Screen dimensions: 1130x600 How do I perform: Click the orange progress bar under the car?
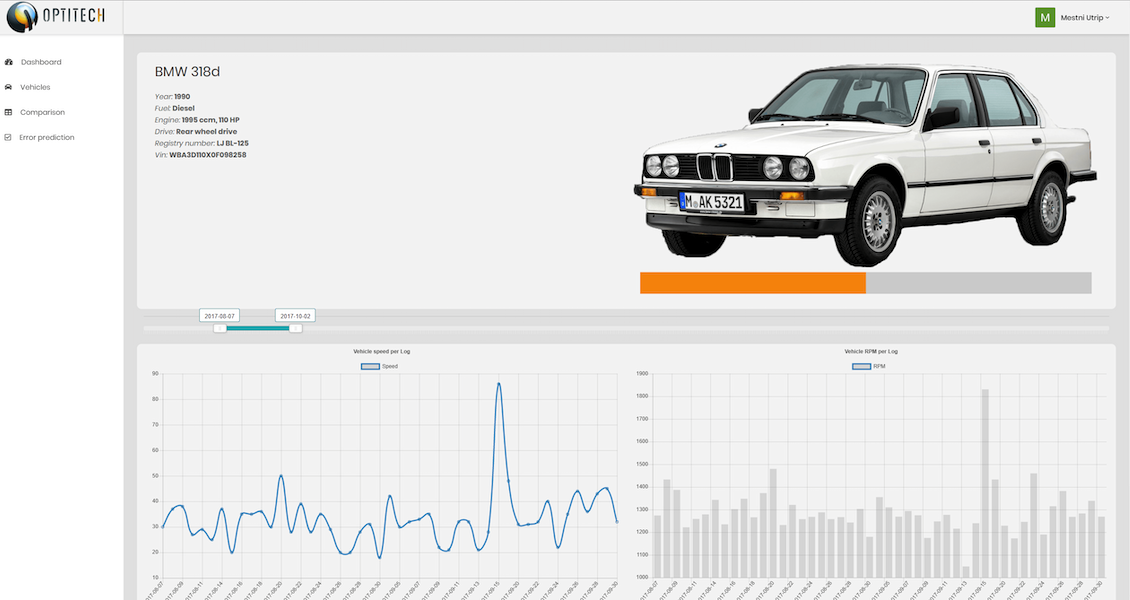[x=752, y=283]
